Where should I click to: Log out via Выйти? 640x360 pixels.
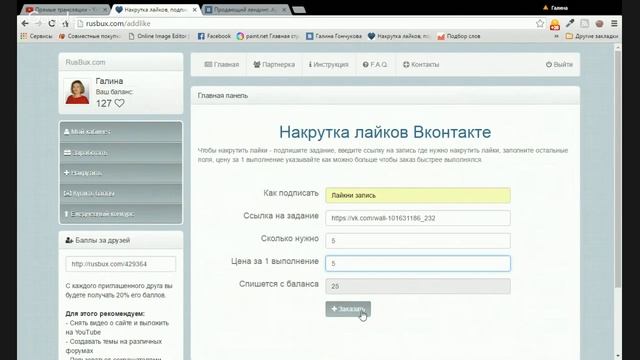(559, 64)
